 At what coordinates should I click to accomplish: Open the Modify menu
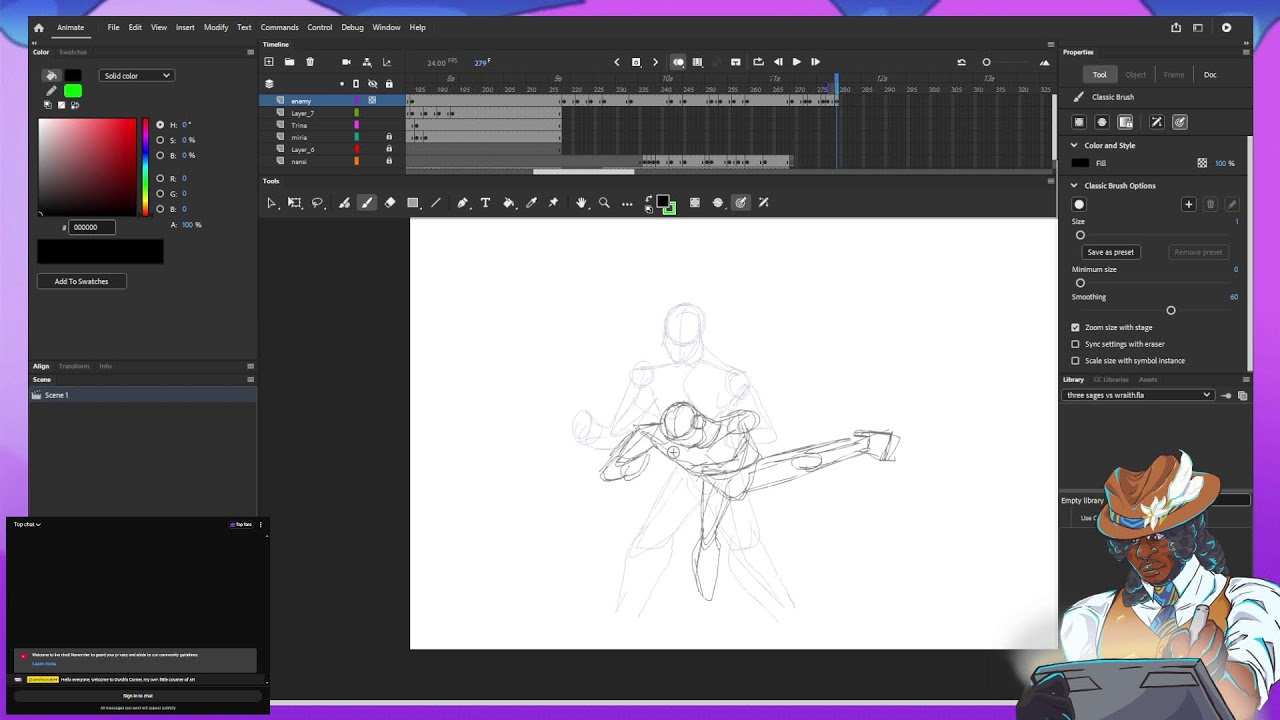tap(216, 27)
